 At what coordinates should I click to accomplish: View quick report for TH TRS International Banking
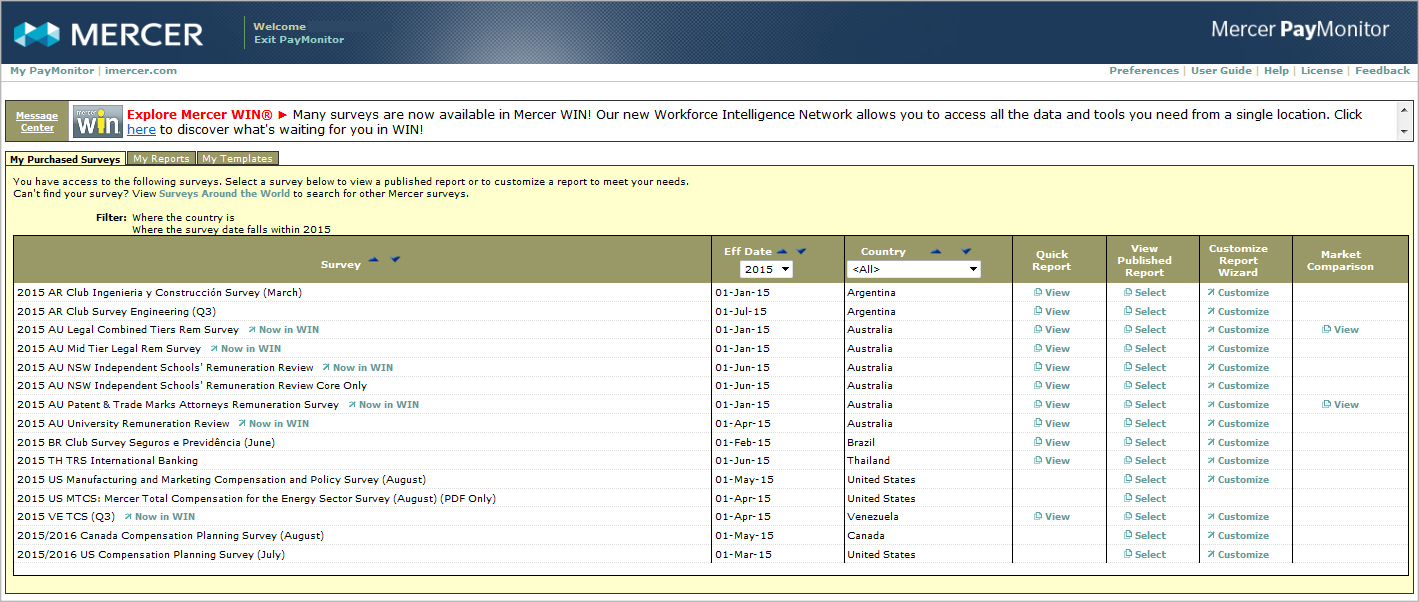(1052, 461)
